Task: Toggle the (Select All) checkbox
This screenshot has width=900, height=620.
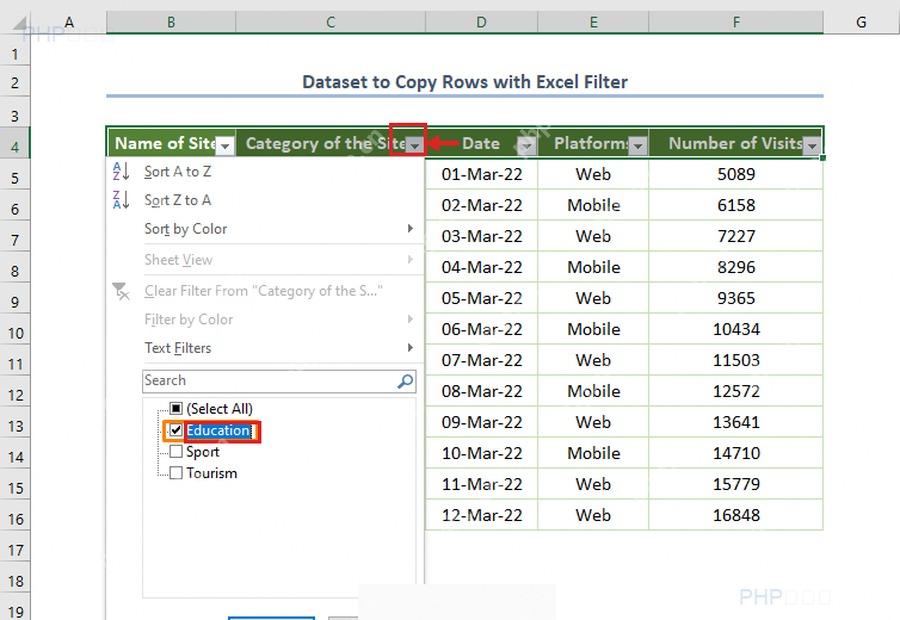Action: [176, 408]
